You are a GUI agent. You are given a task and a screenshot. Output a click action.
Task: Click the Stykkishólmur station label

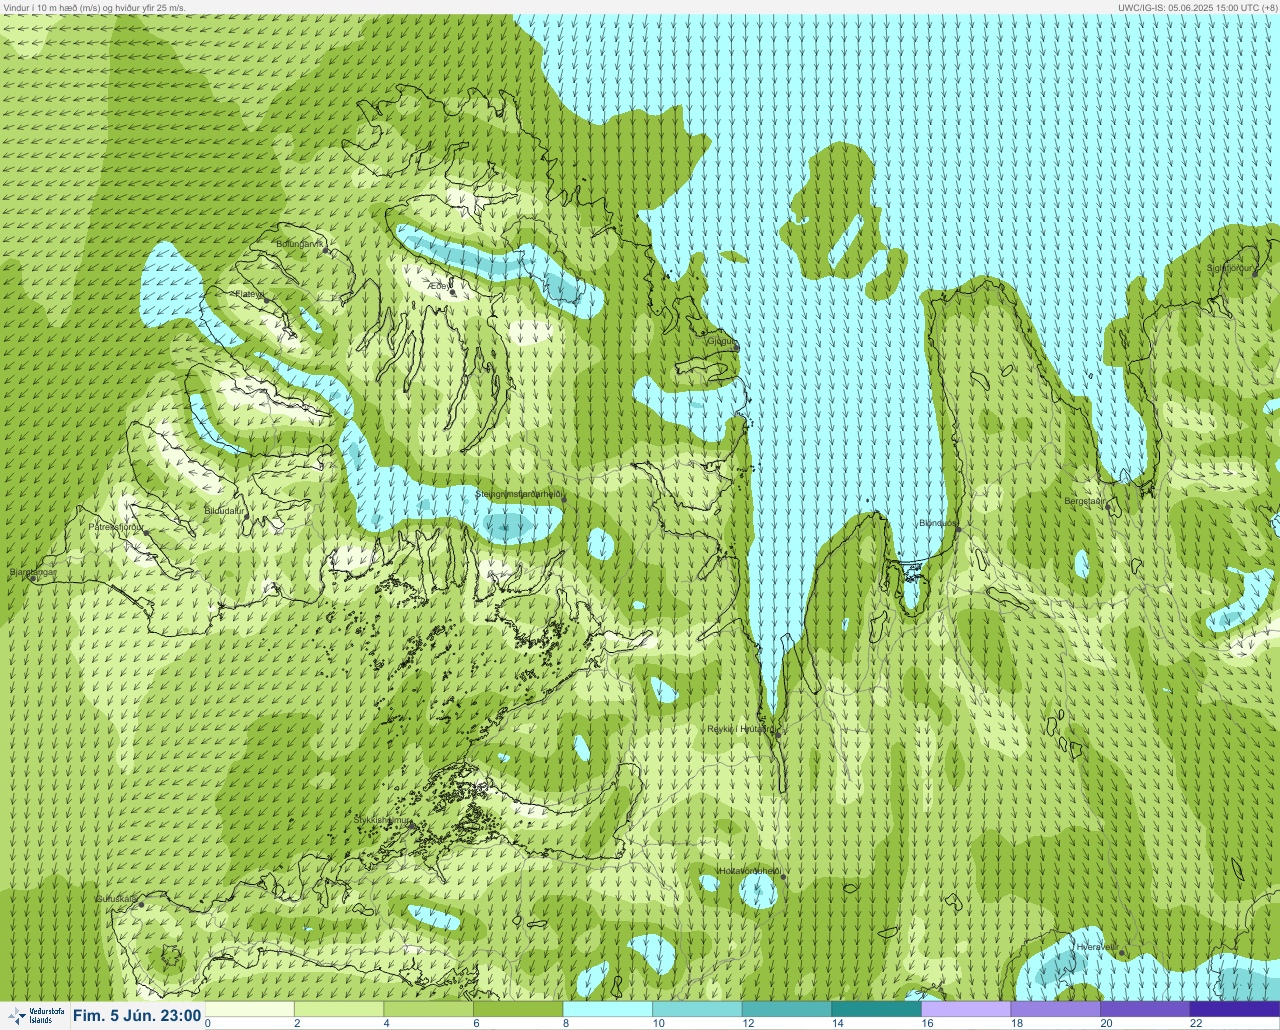coord(382,820)
